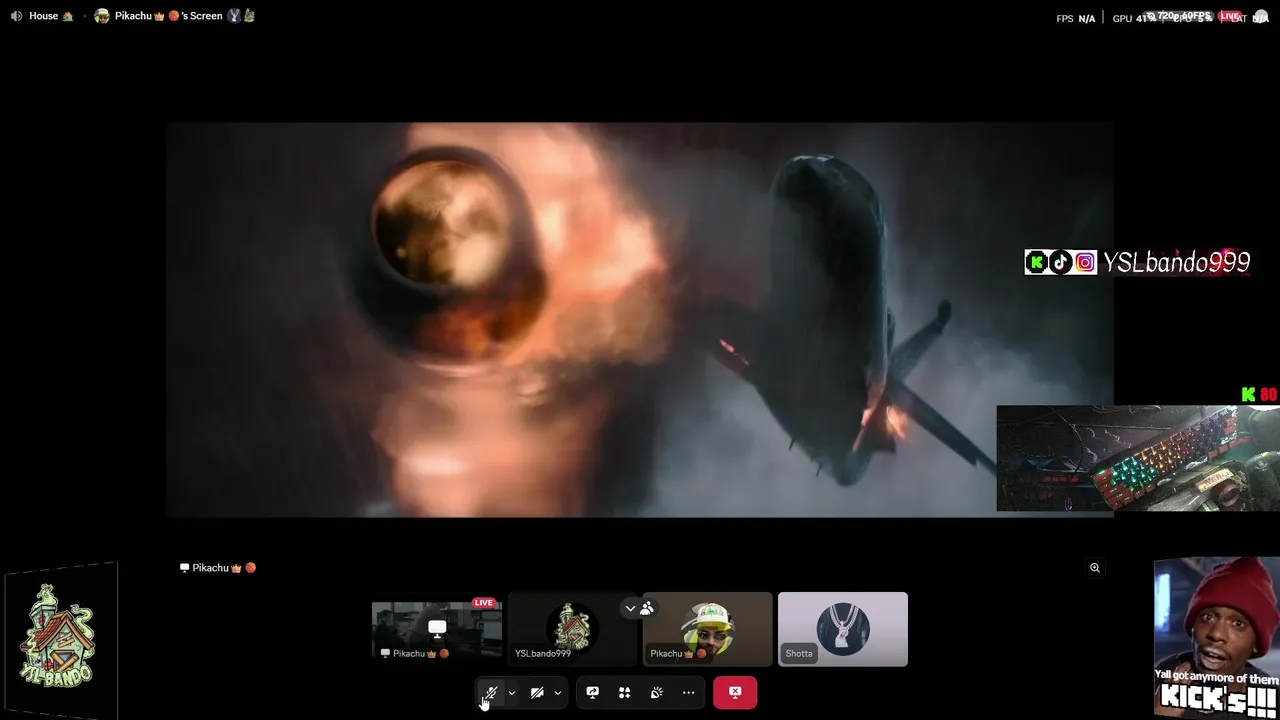
Task: Select the Shotta participant tile
Action: point(843,629)
